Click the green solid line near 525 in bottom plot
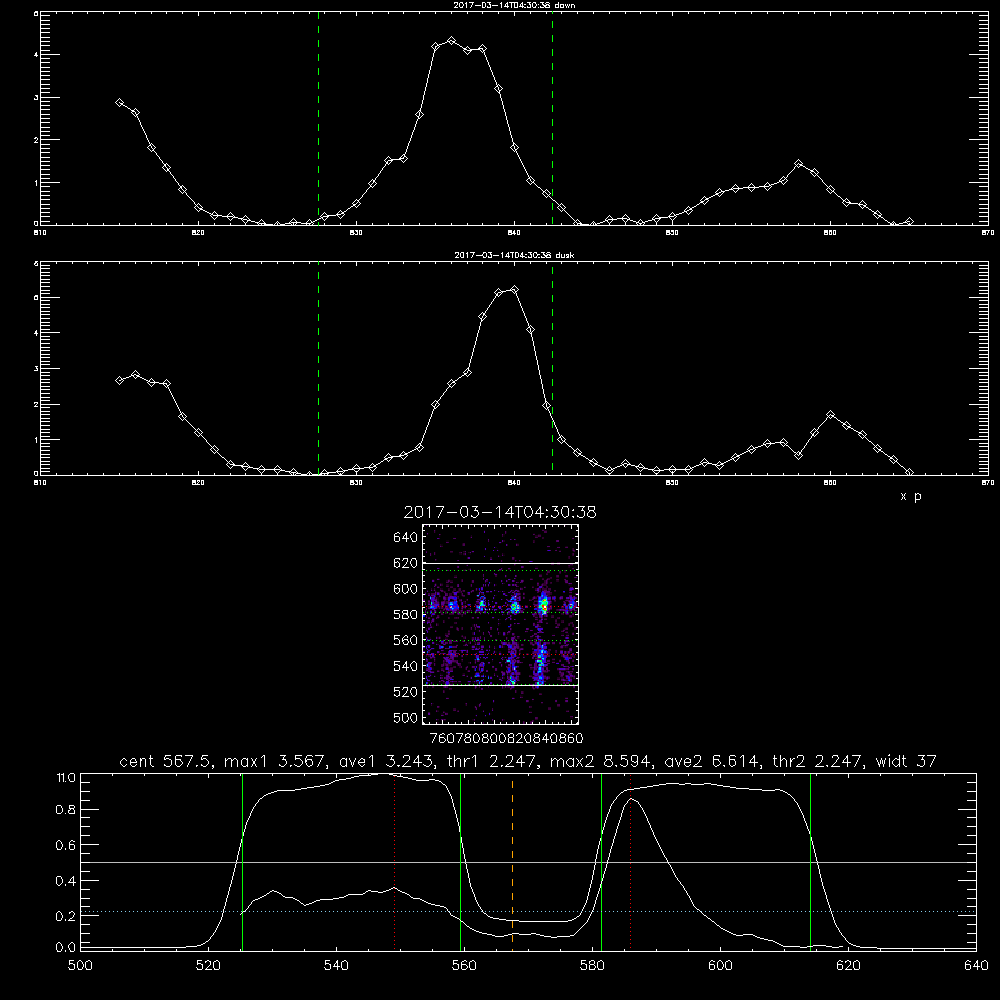1000x1000 pixels. click(x=242, y=862)
